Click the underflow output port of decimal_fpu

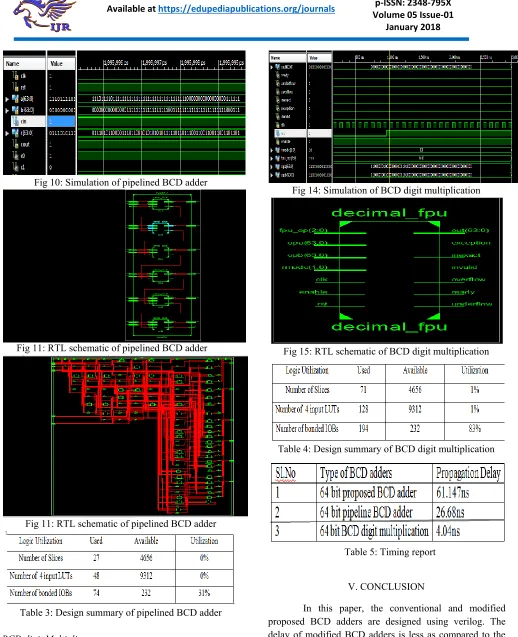click(471, 304)
